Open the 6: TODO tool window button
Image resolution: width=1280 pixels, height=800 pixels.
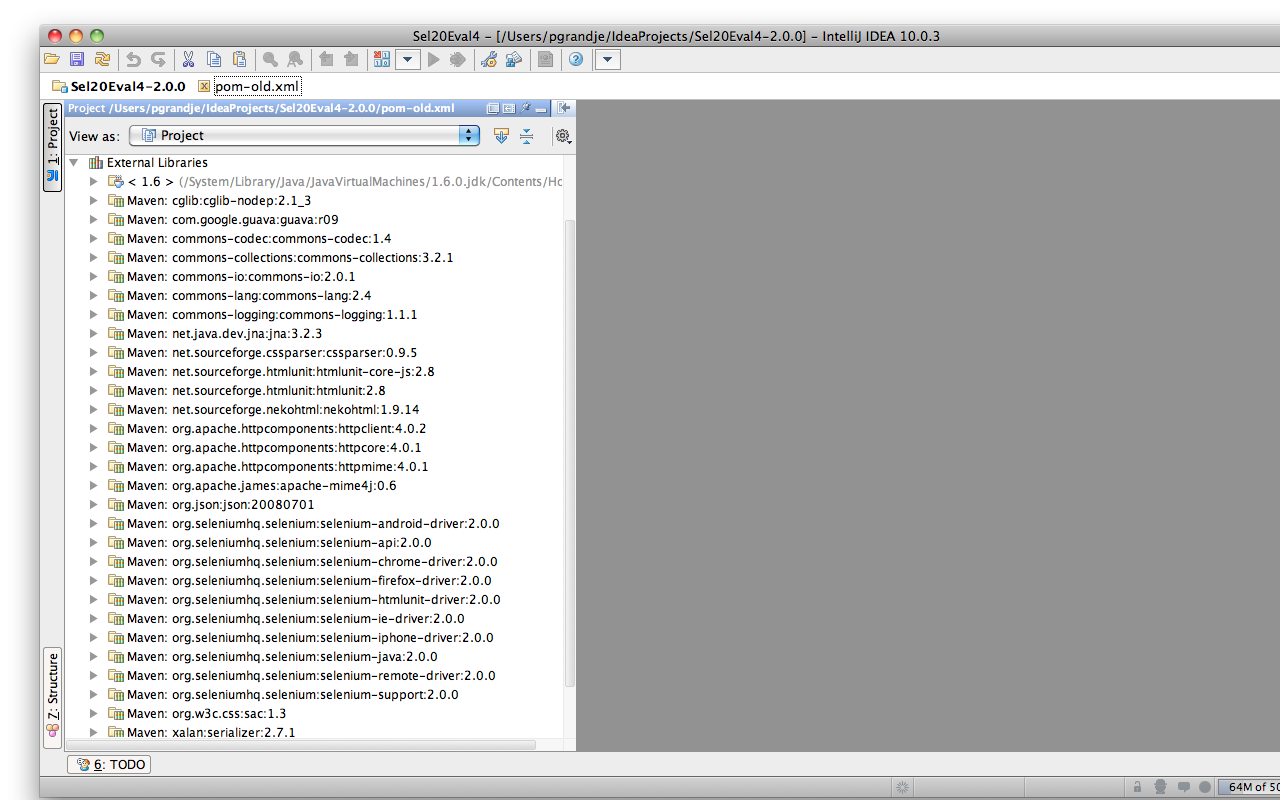click(x=109, y=764)
